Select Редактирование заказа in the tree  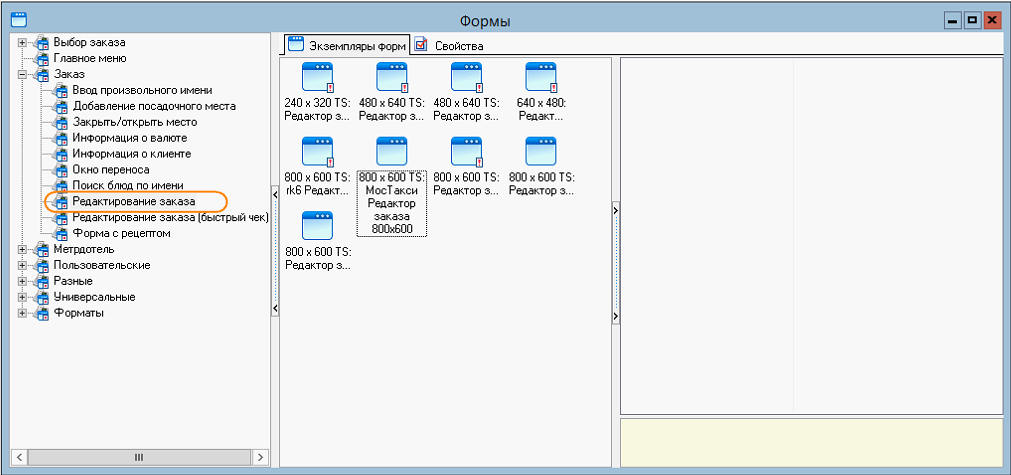133,202
